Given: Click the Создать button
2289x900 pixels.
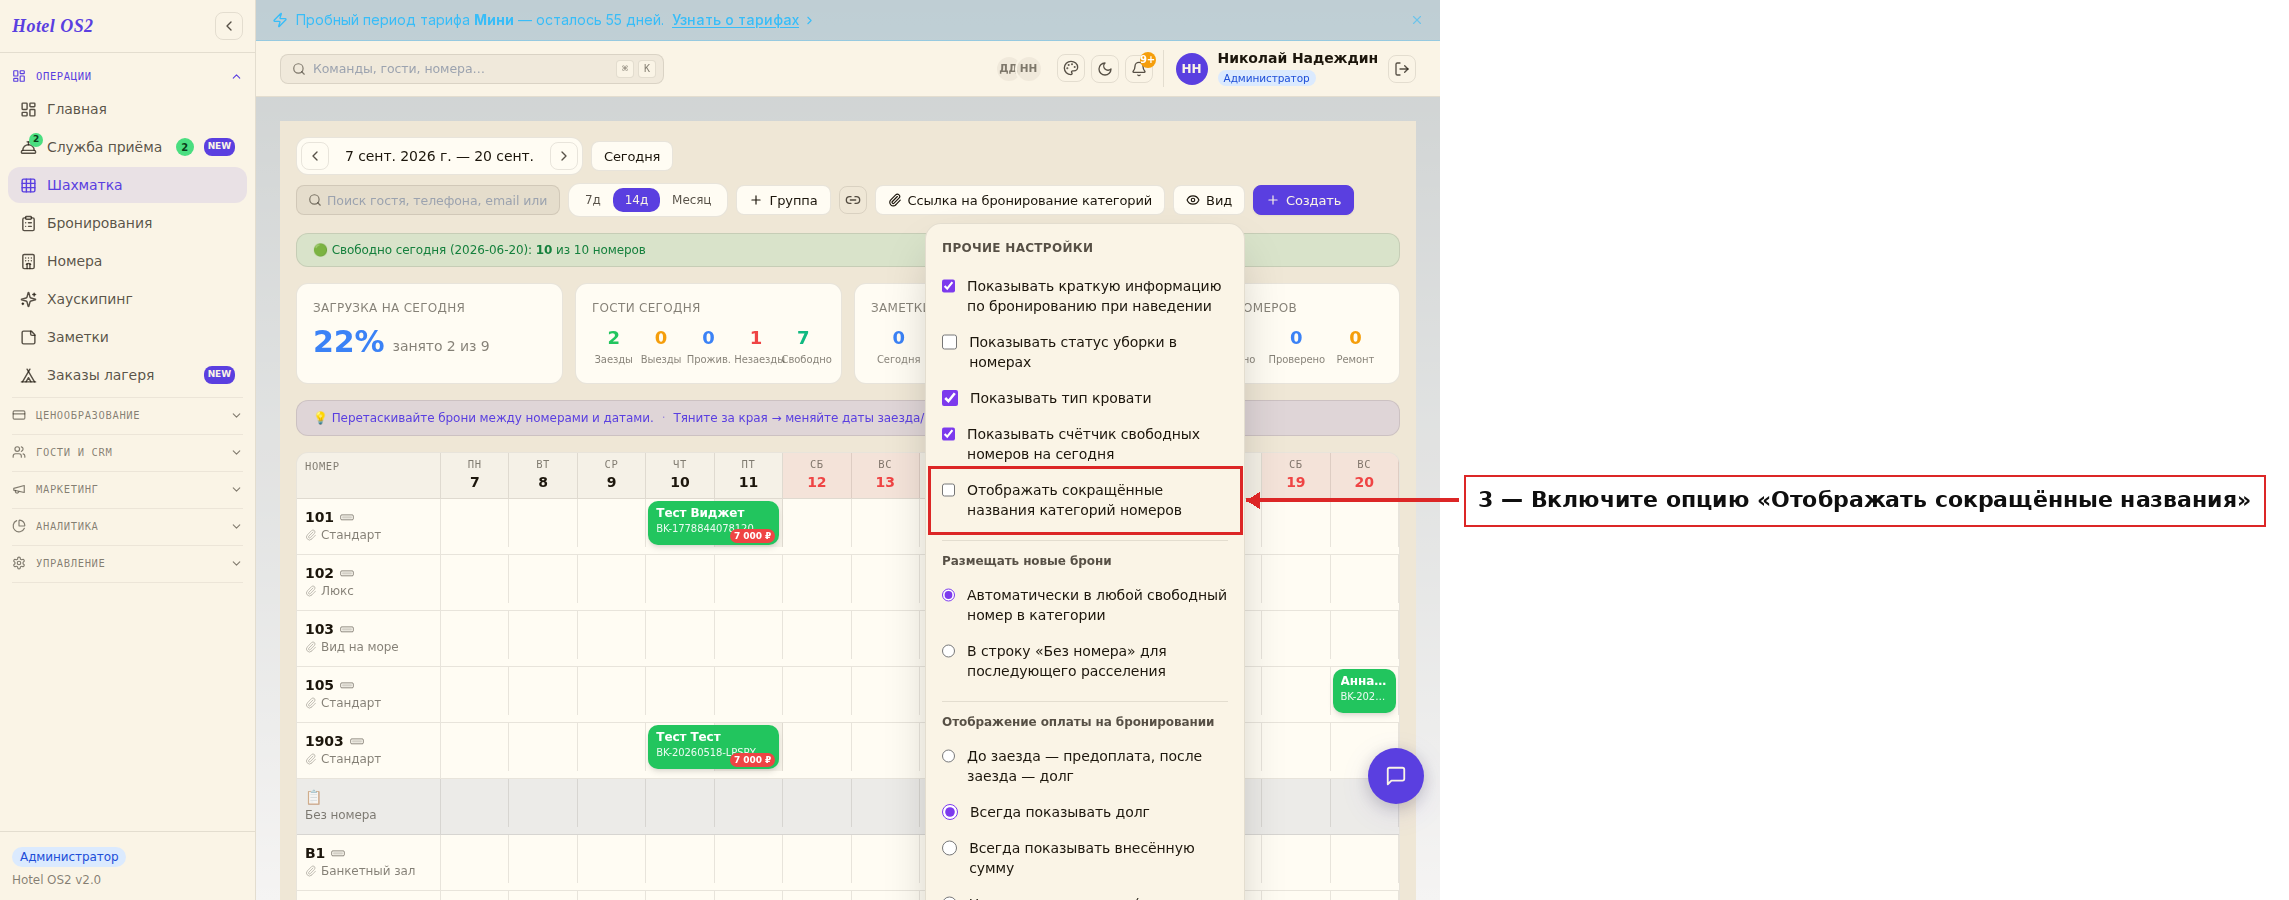Looking at the screenshot, I should coord(1303,200).
